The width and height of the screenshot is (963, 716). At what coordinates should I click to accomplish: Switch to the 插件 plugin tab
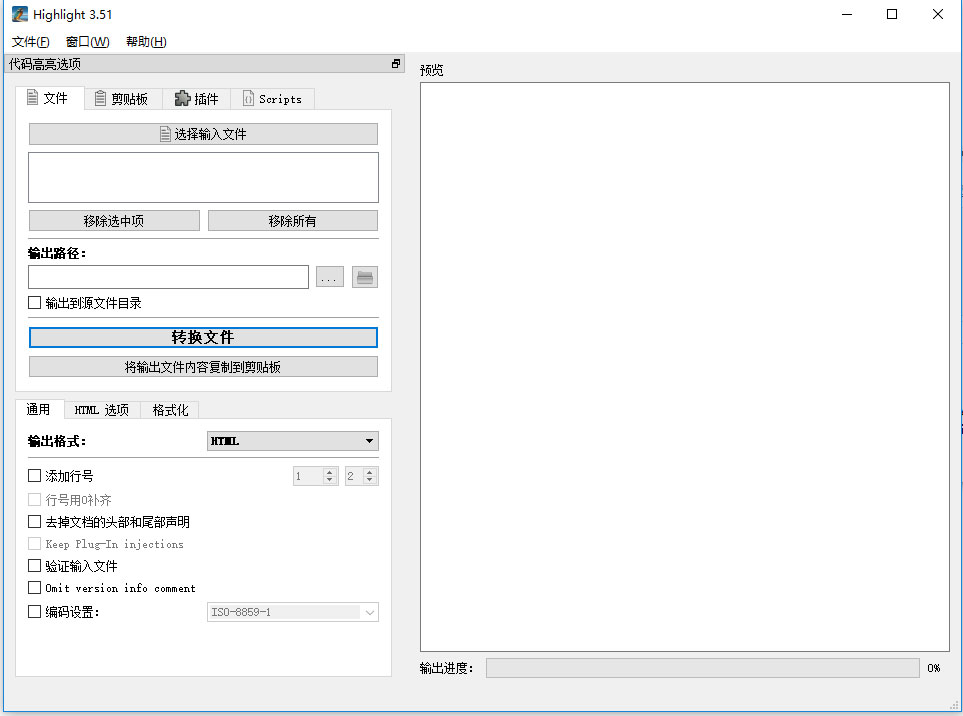click(196, 98)
